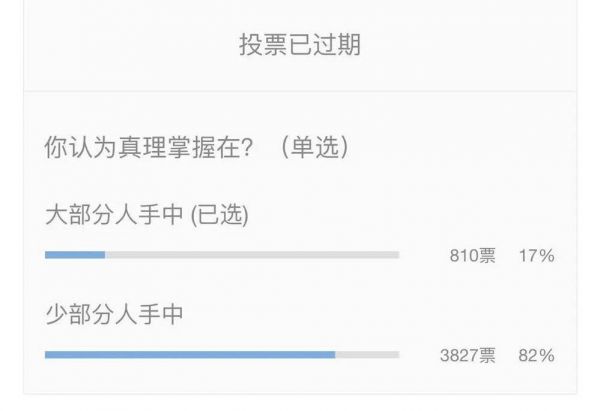Click the 票 character after 810
Screen dimensions: 600x411
(x=487, y=256)
